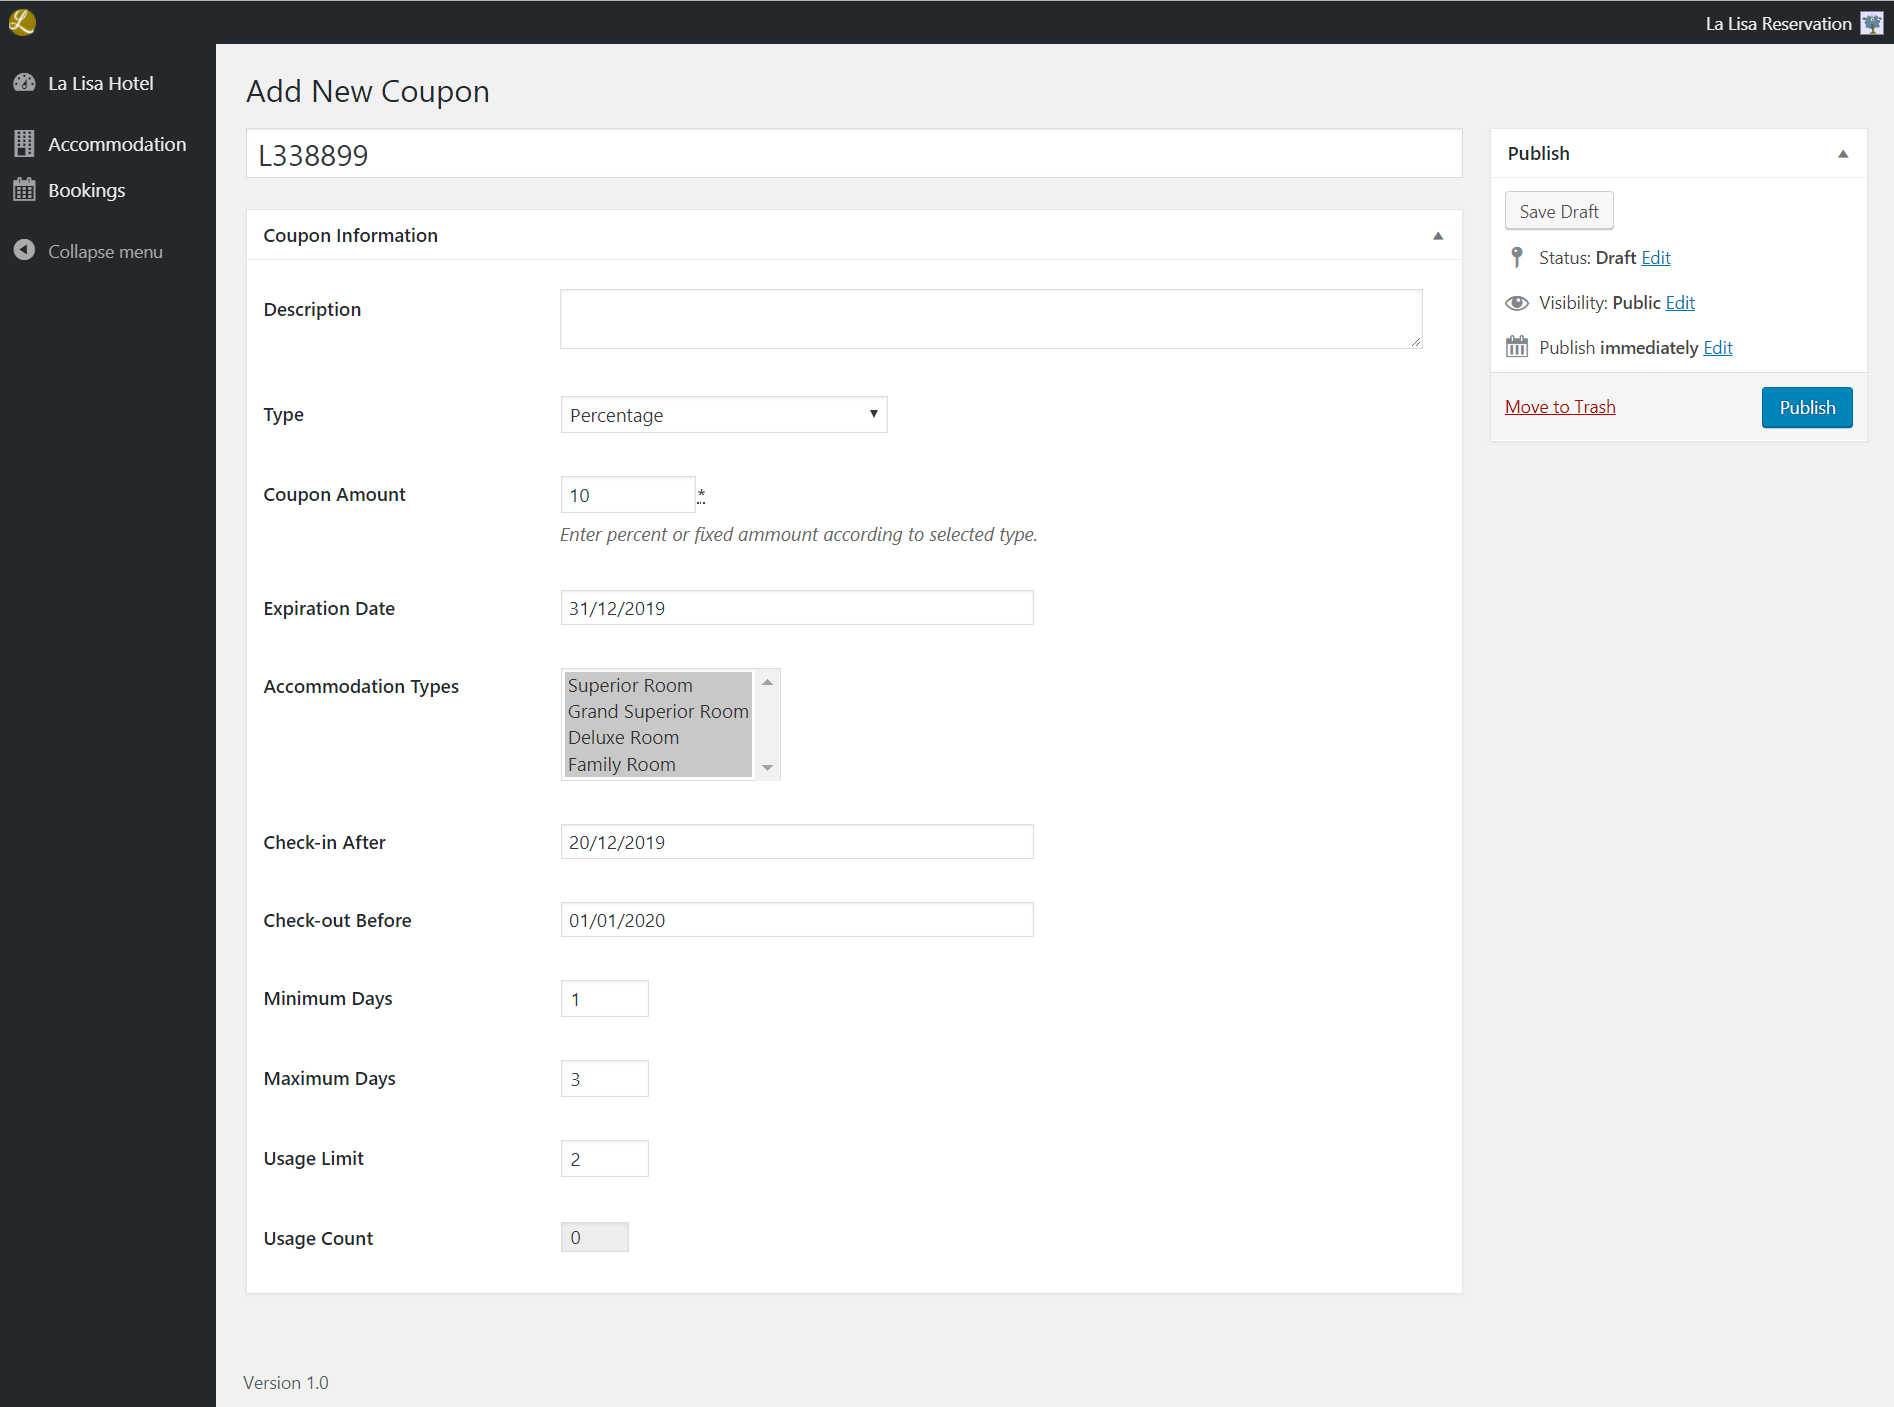Open the Type dropdown showing Percentage
1894x1407 pixels.
click(723, 415)
